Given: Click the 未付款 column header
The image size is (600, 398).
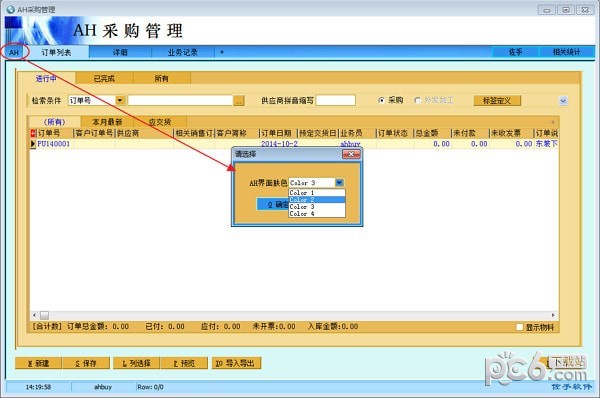Looking at the screenshot, I should coord(470,133).
